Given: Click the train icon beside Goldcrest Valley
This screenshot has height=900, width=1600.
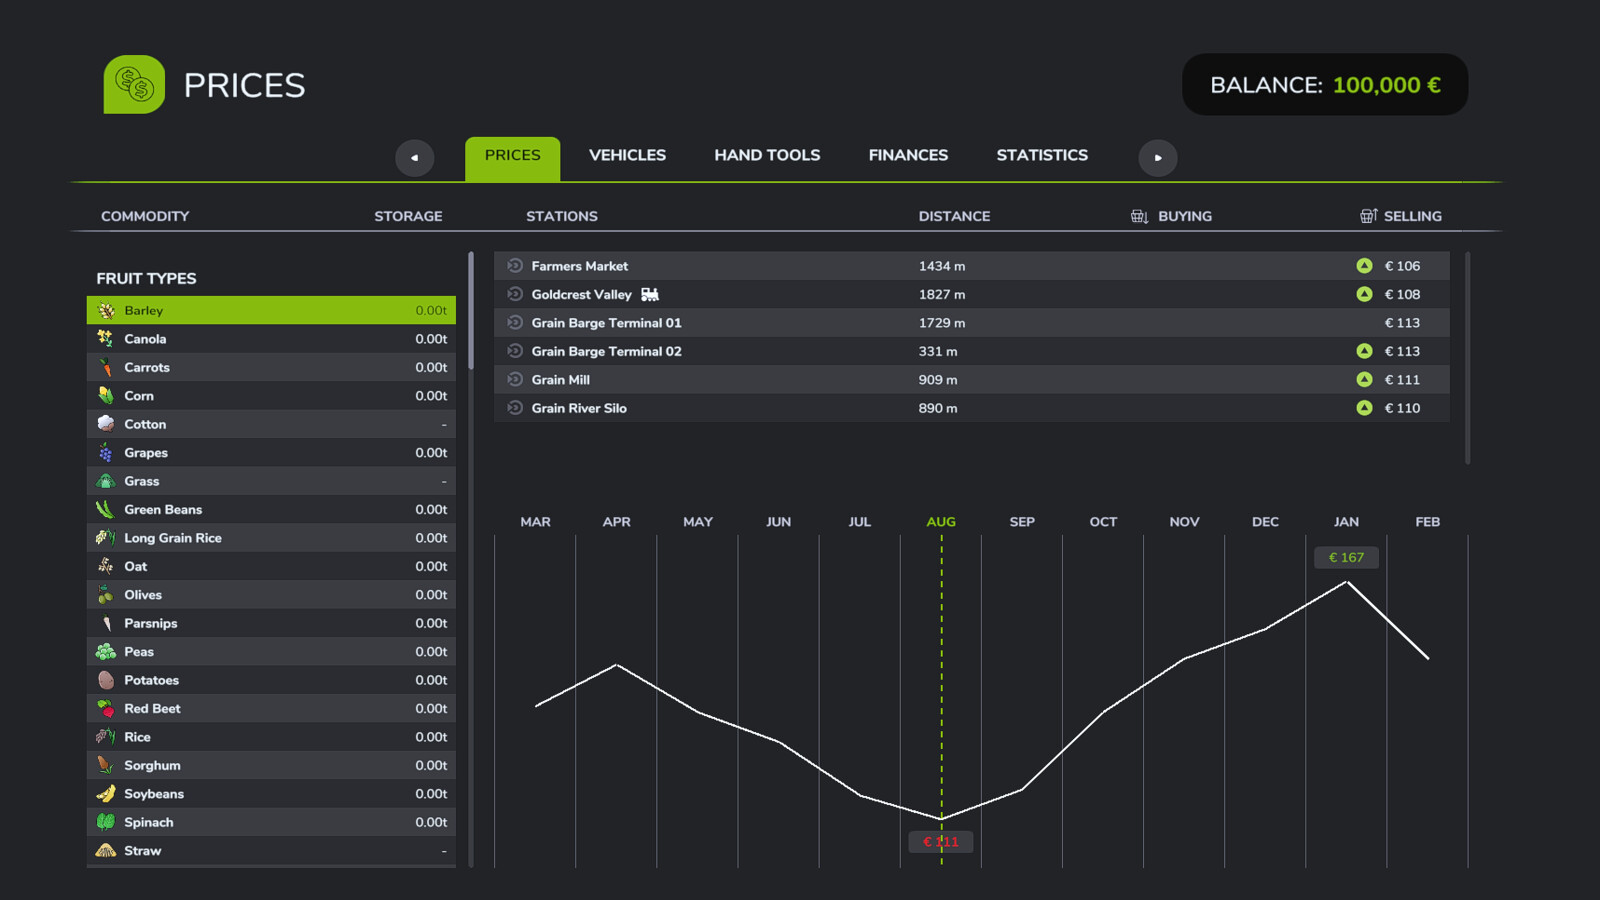Looking at the screenshot, I should click(x=650, y=294).
